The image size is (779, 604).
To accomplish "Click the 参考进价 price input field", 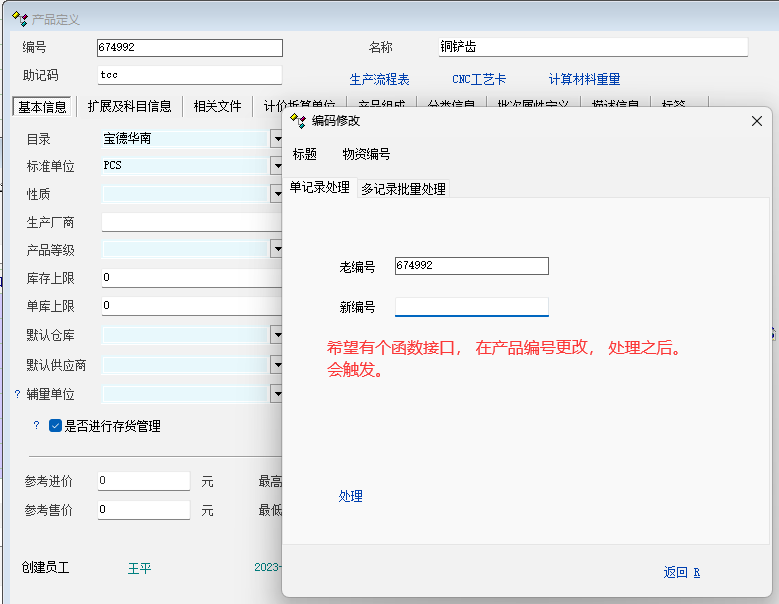I will [x=143, y=481].
